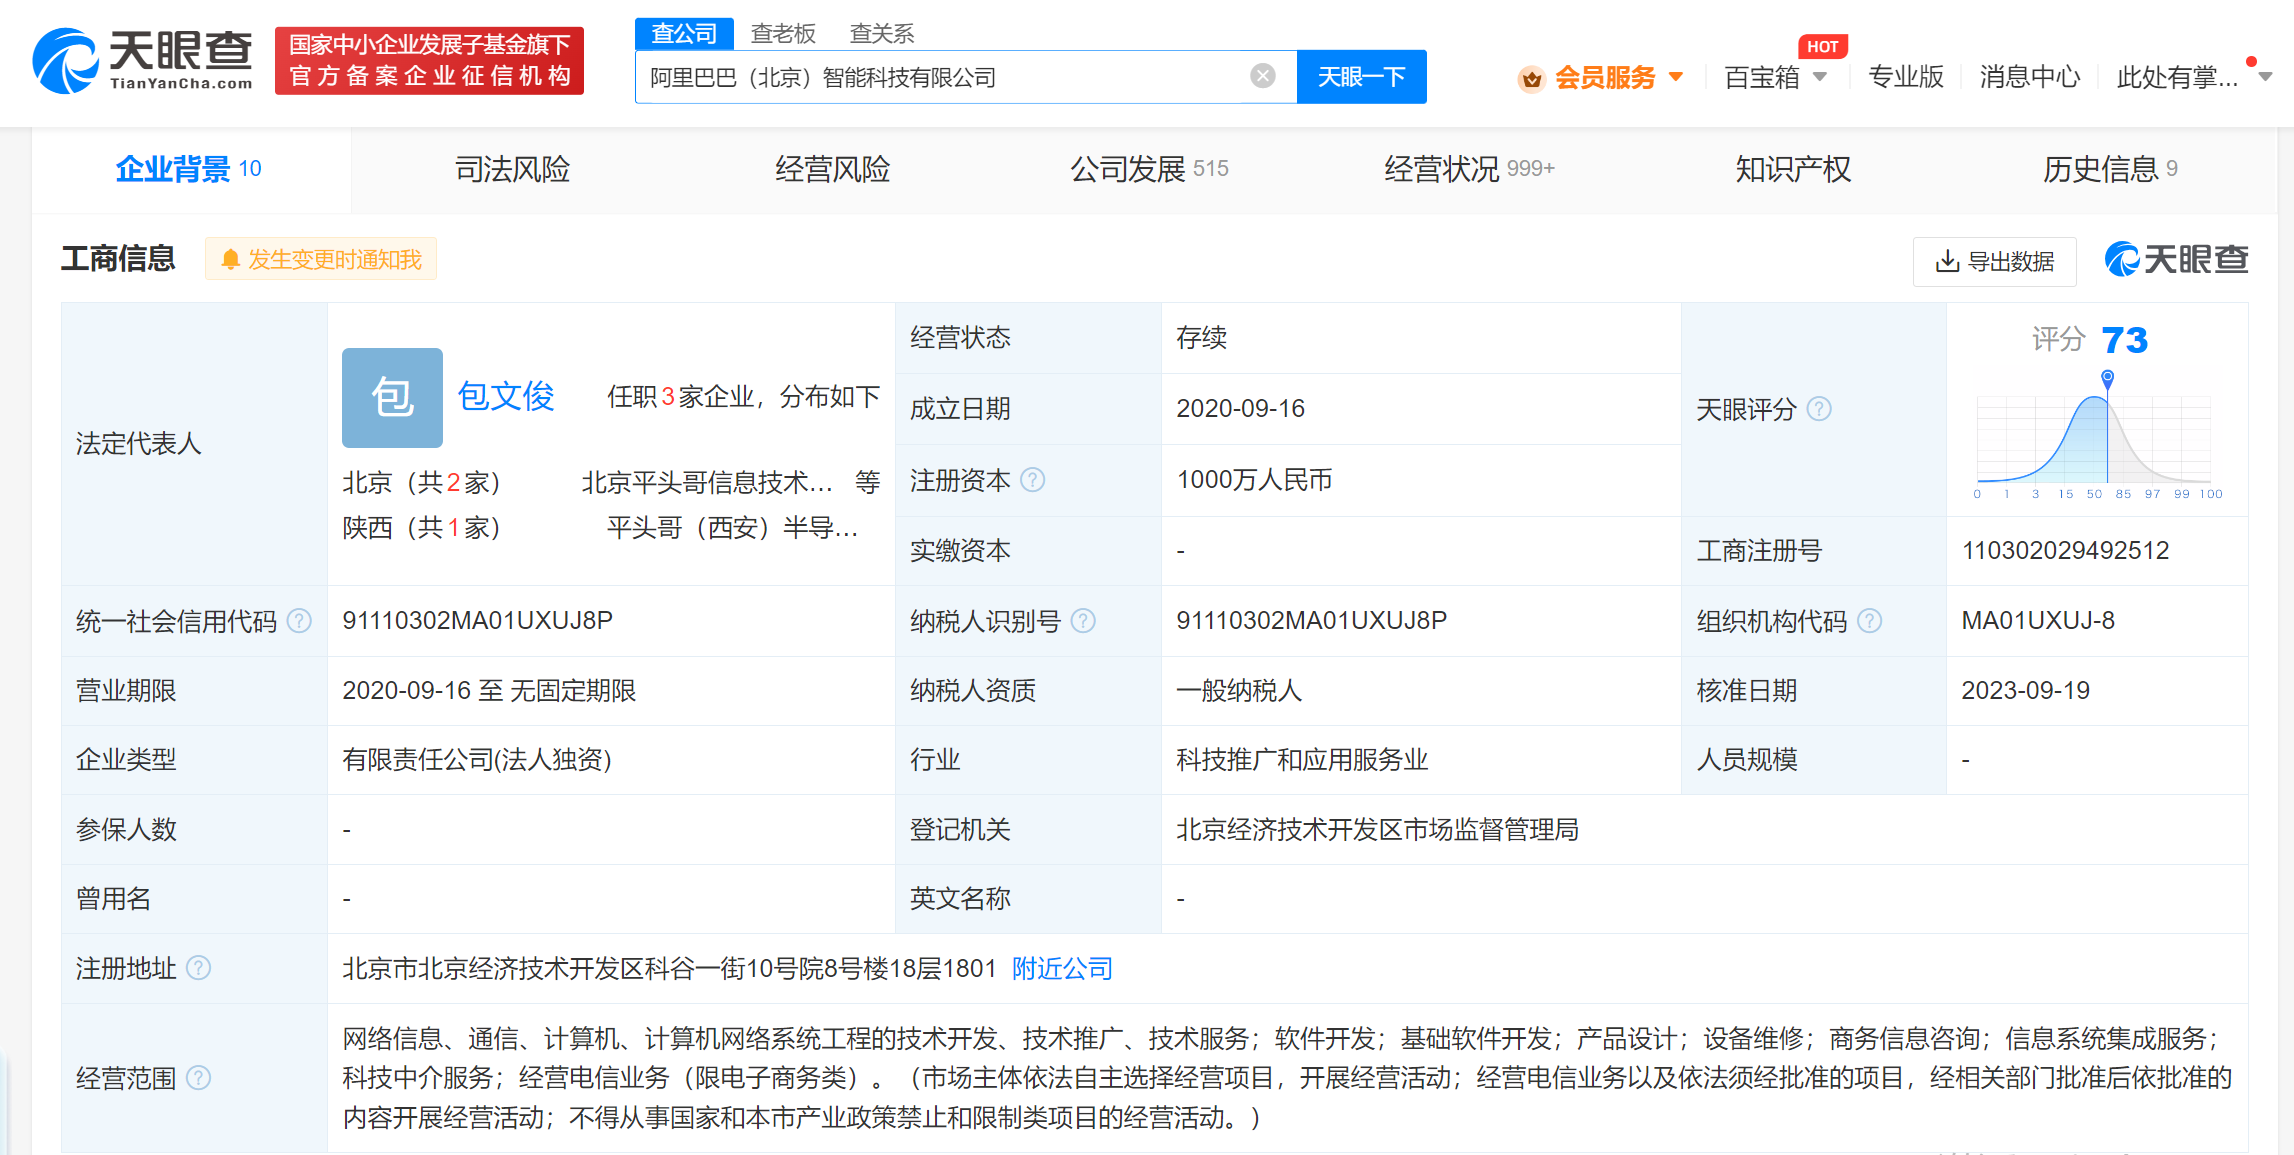Click help icon next to 注册资本

coord(1033,480)
